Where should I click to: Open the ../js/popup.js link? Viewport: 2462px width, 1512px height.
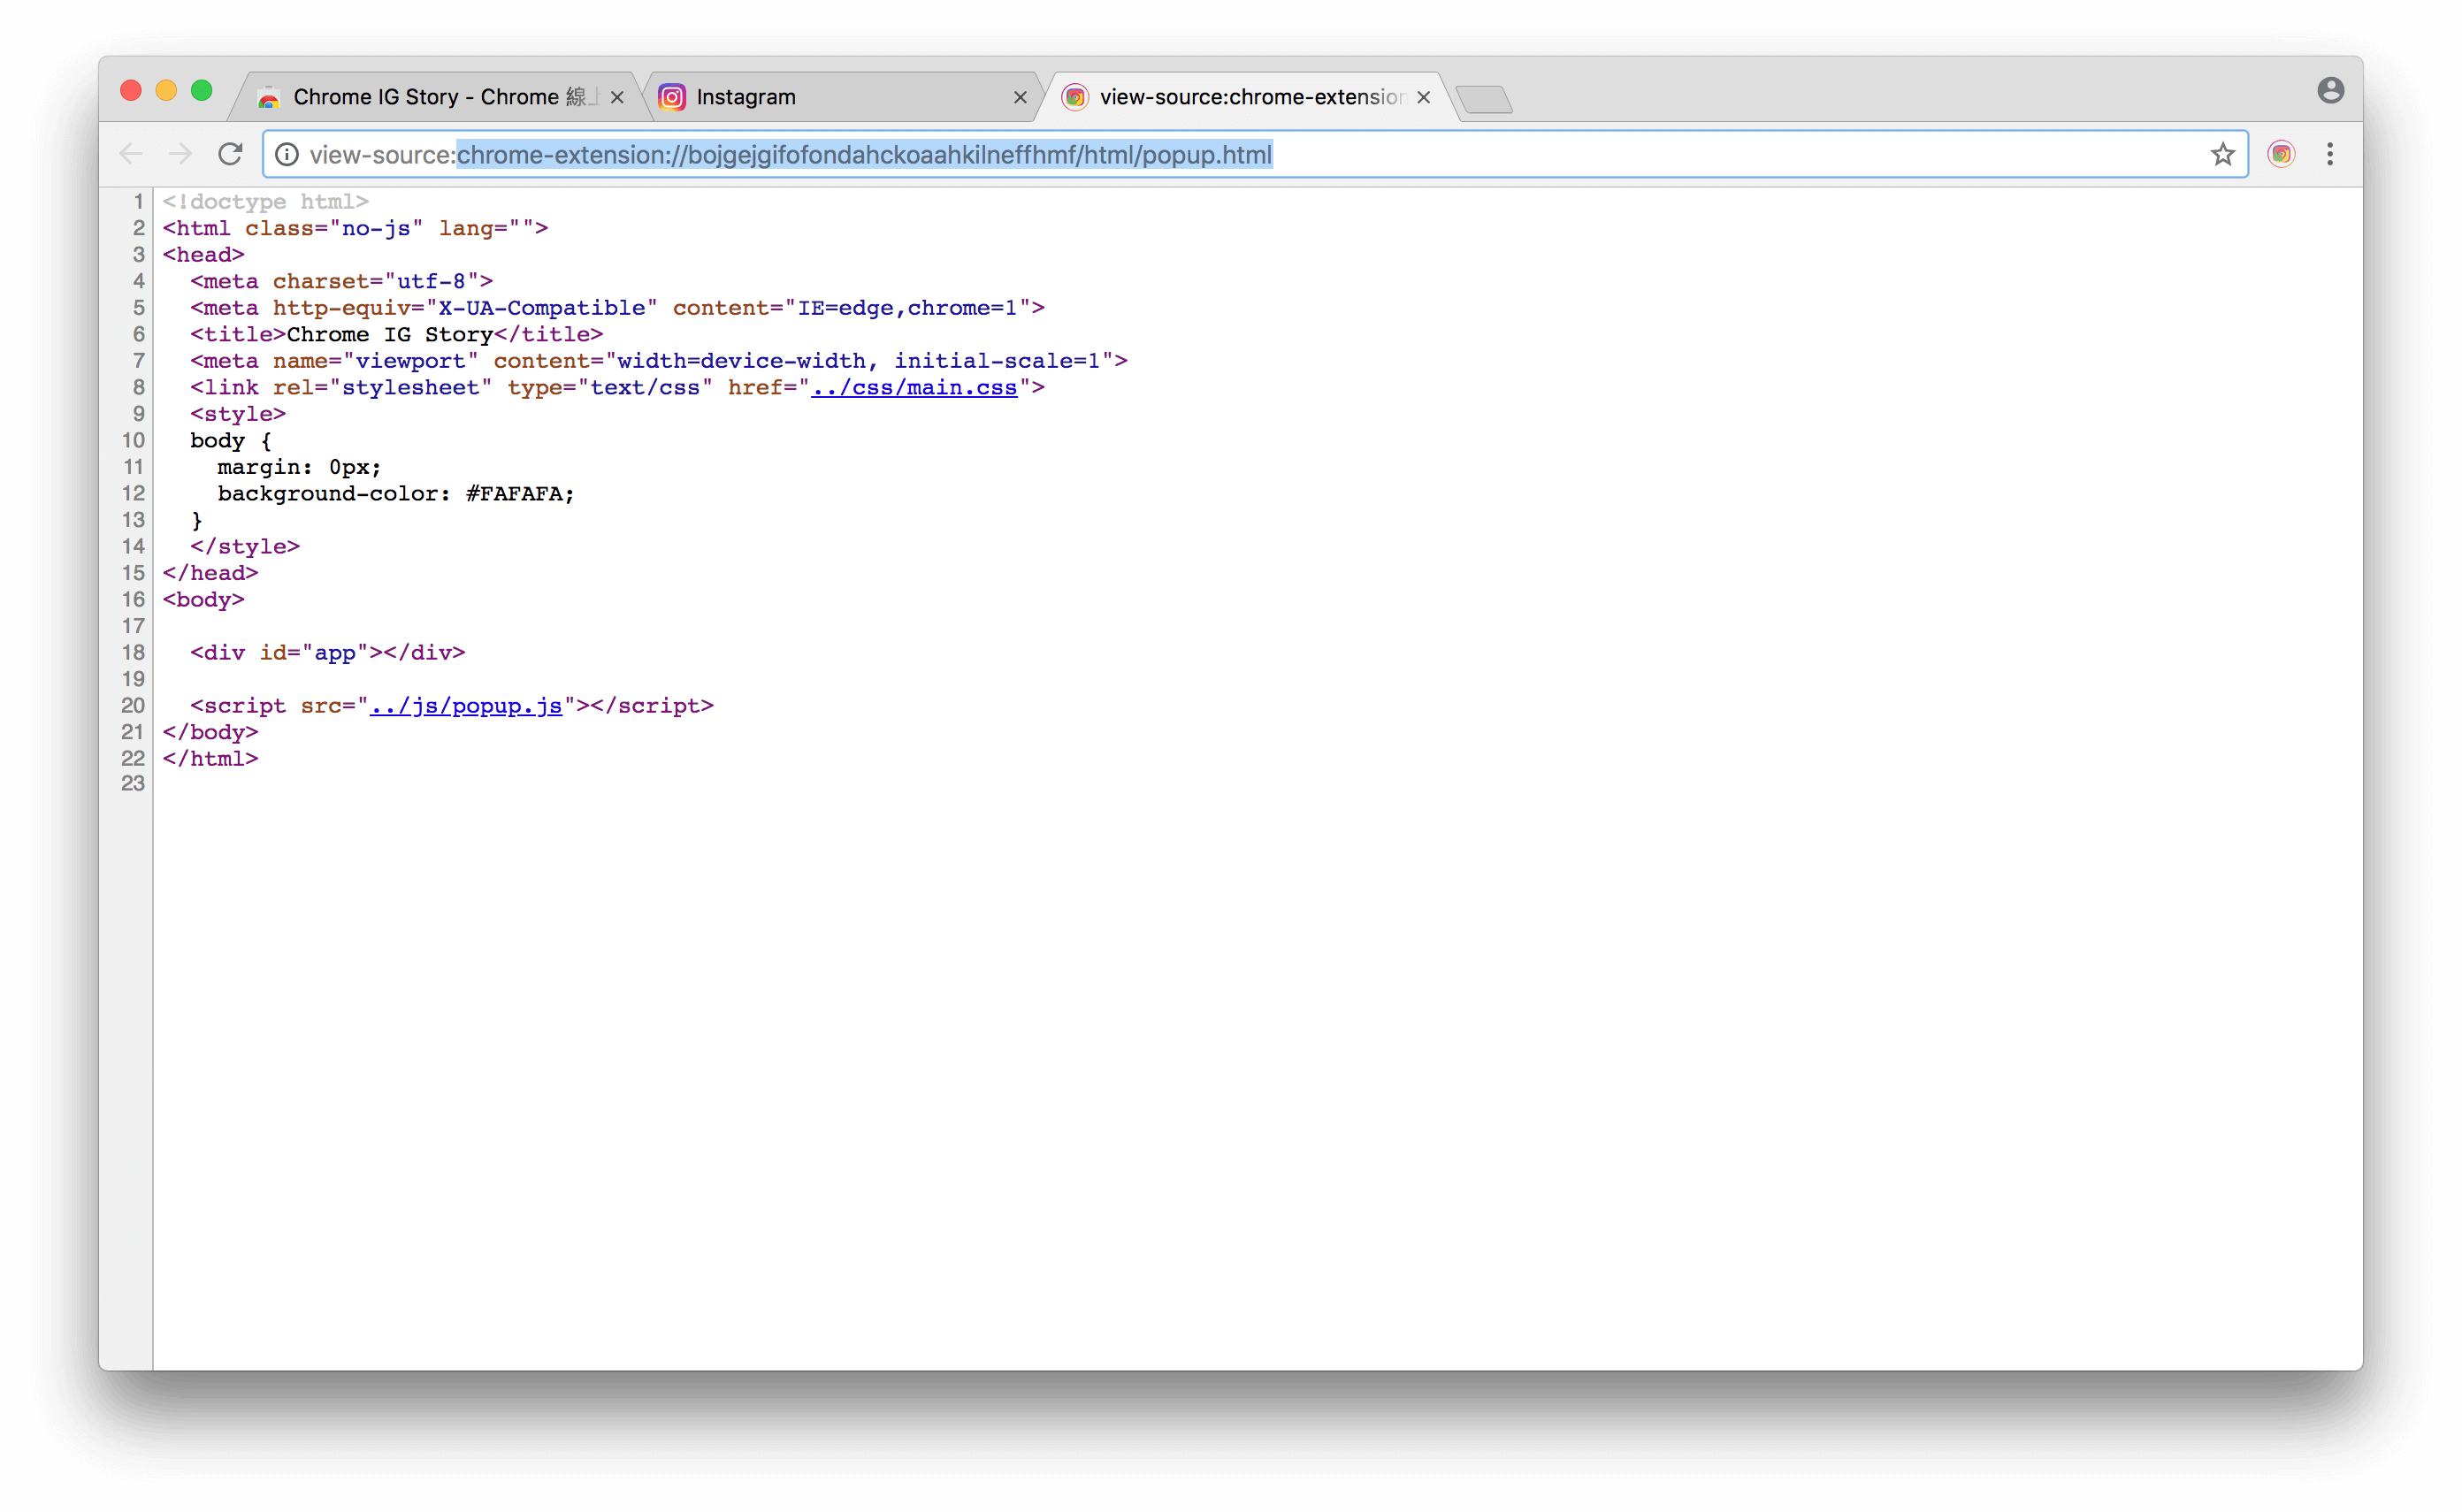(465, 706)
